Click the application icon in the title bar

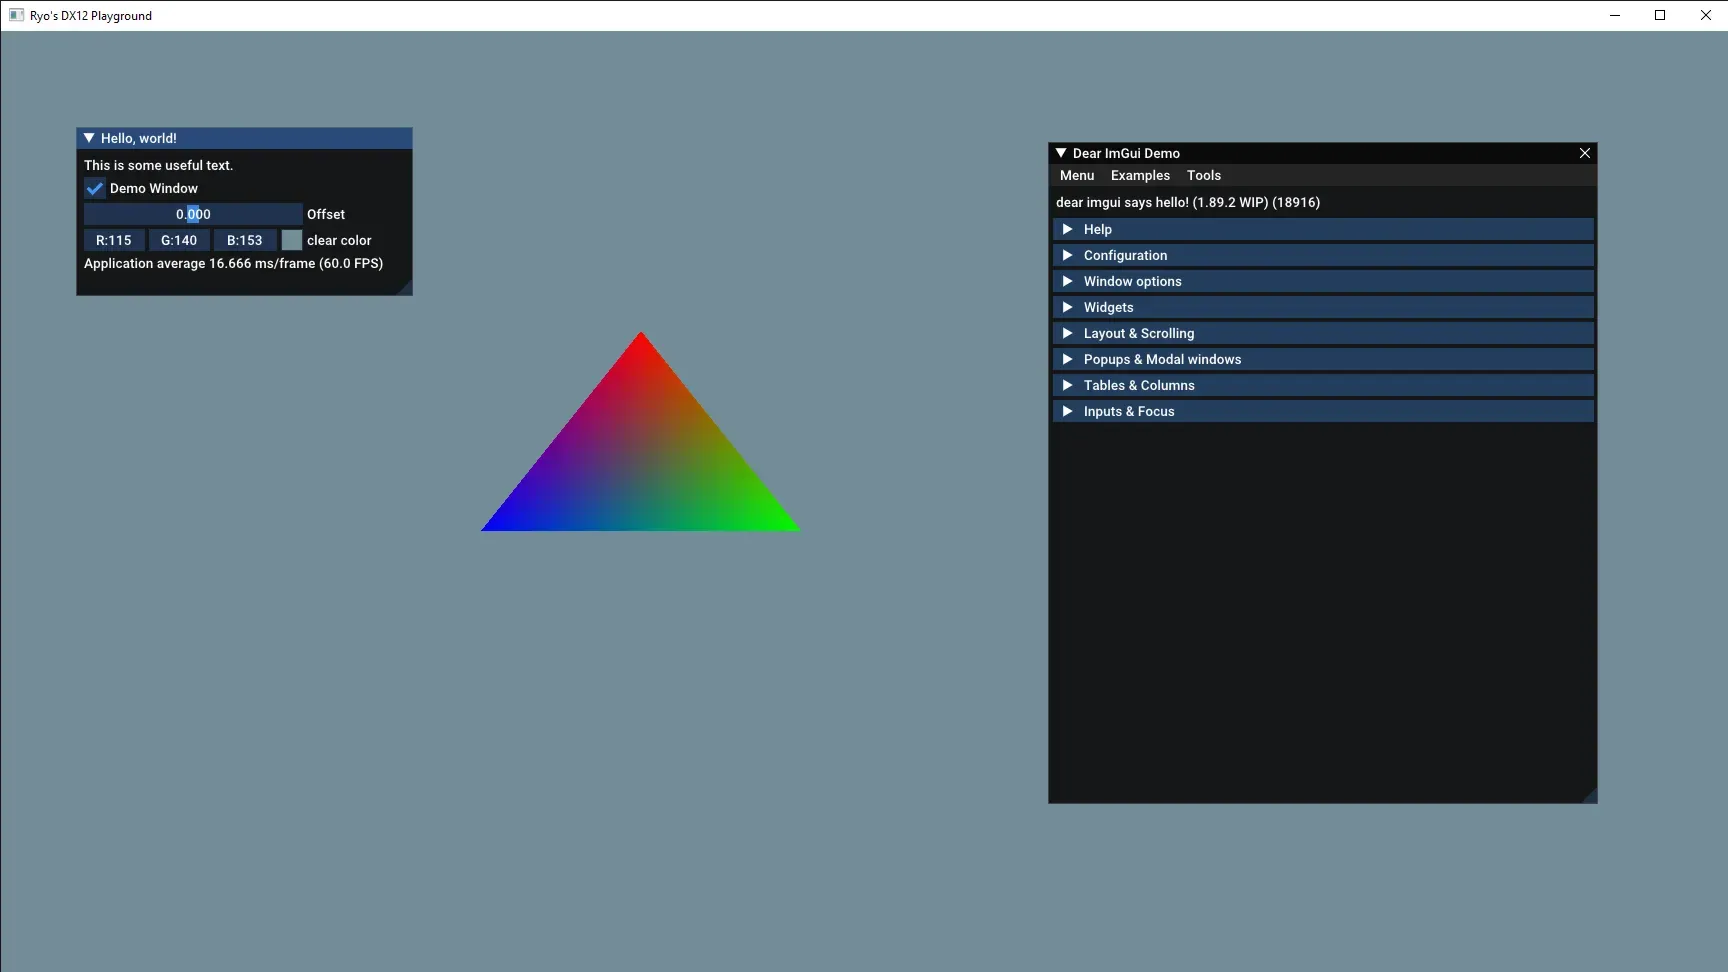[16, 15]
